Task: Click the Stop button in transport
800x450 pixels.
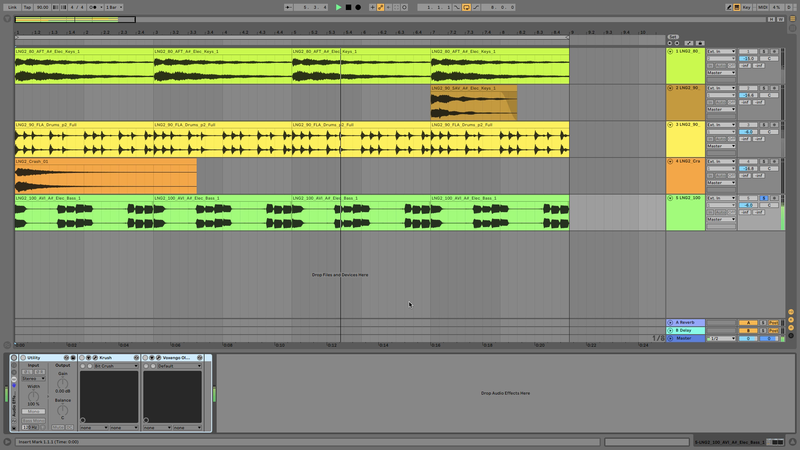Action: tap(348, 7)
